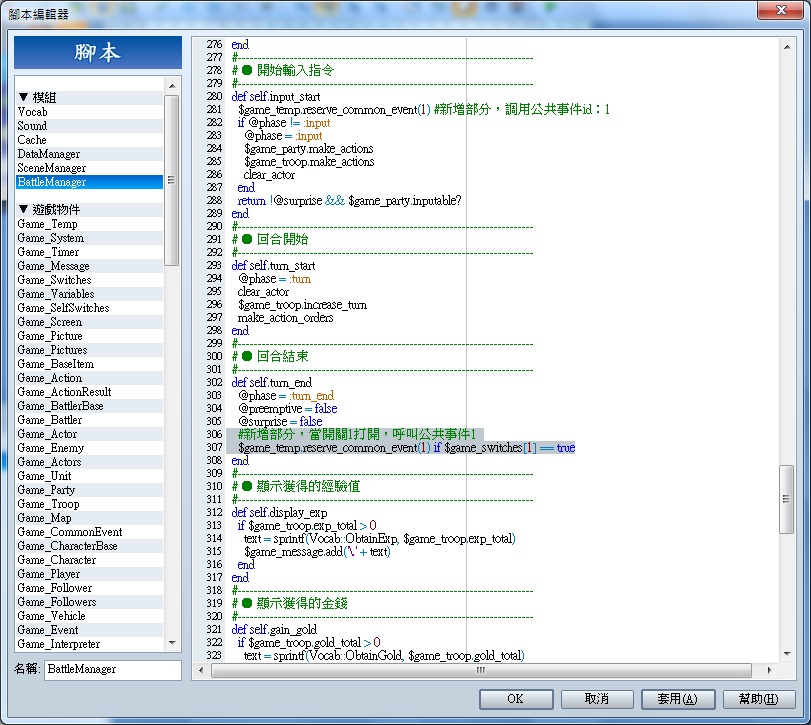Click the code editor vertical scrollbar thumb
This screenshot has height=725, width=811.
(x=786, y=499)
